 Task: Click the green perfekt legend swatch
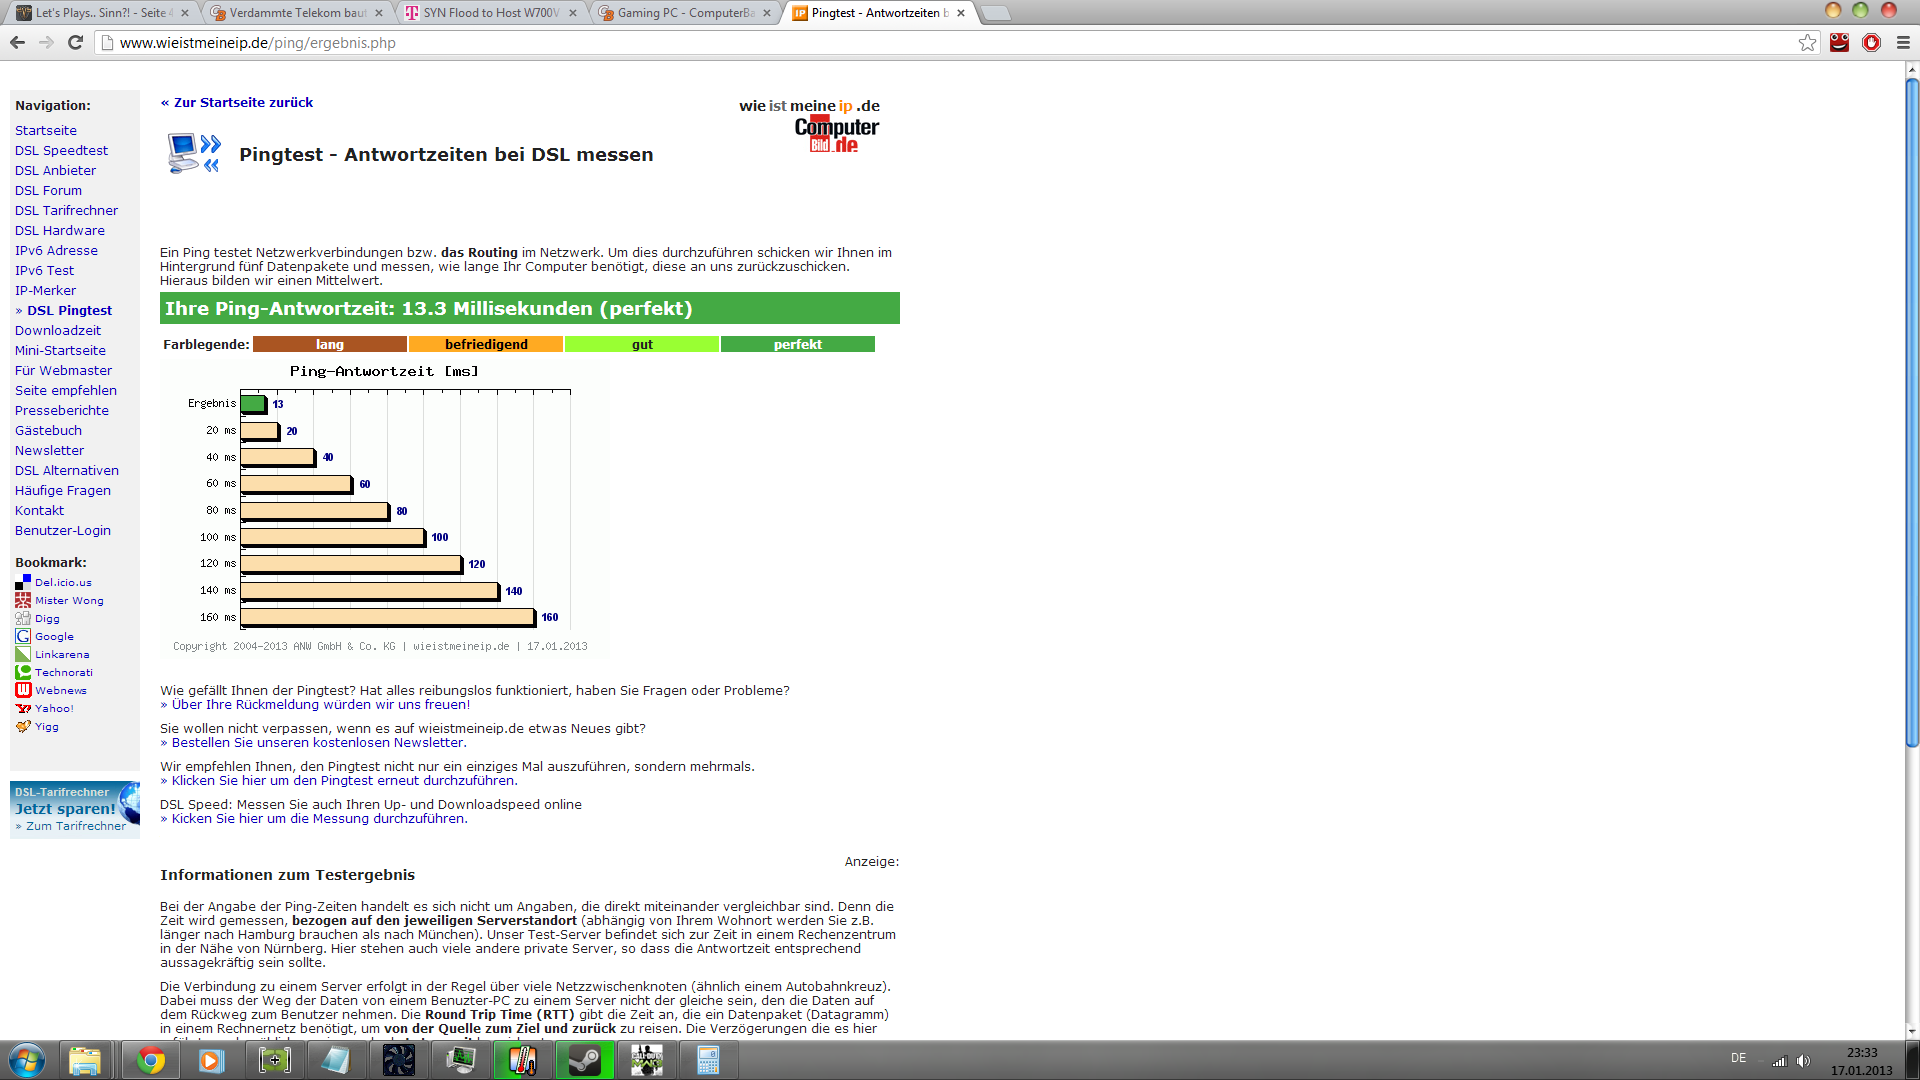[x=797, y=344]
